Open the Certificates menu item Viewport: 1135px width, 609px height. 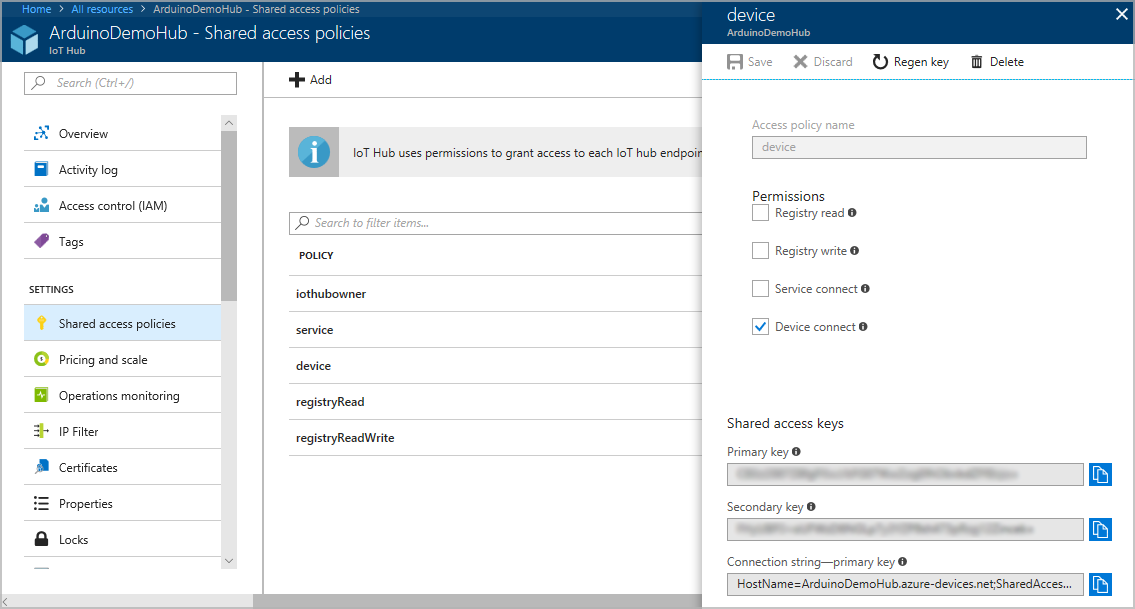122,467
